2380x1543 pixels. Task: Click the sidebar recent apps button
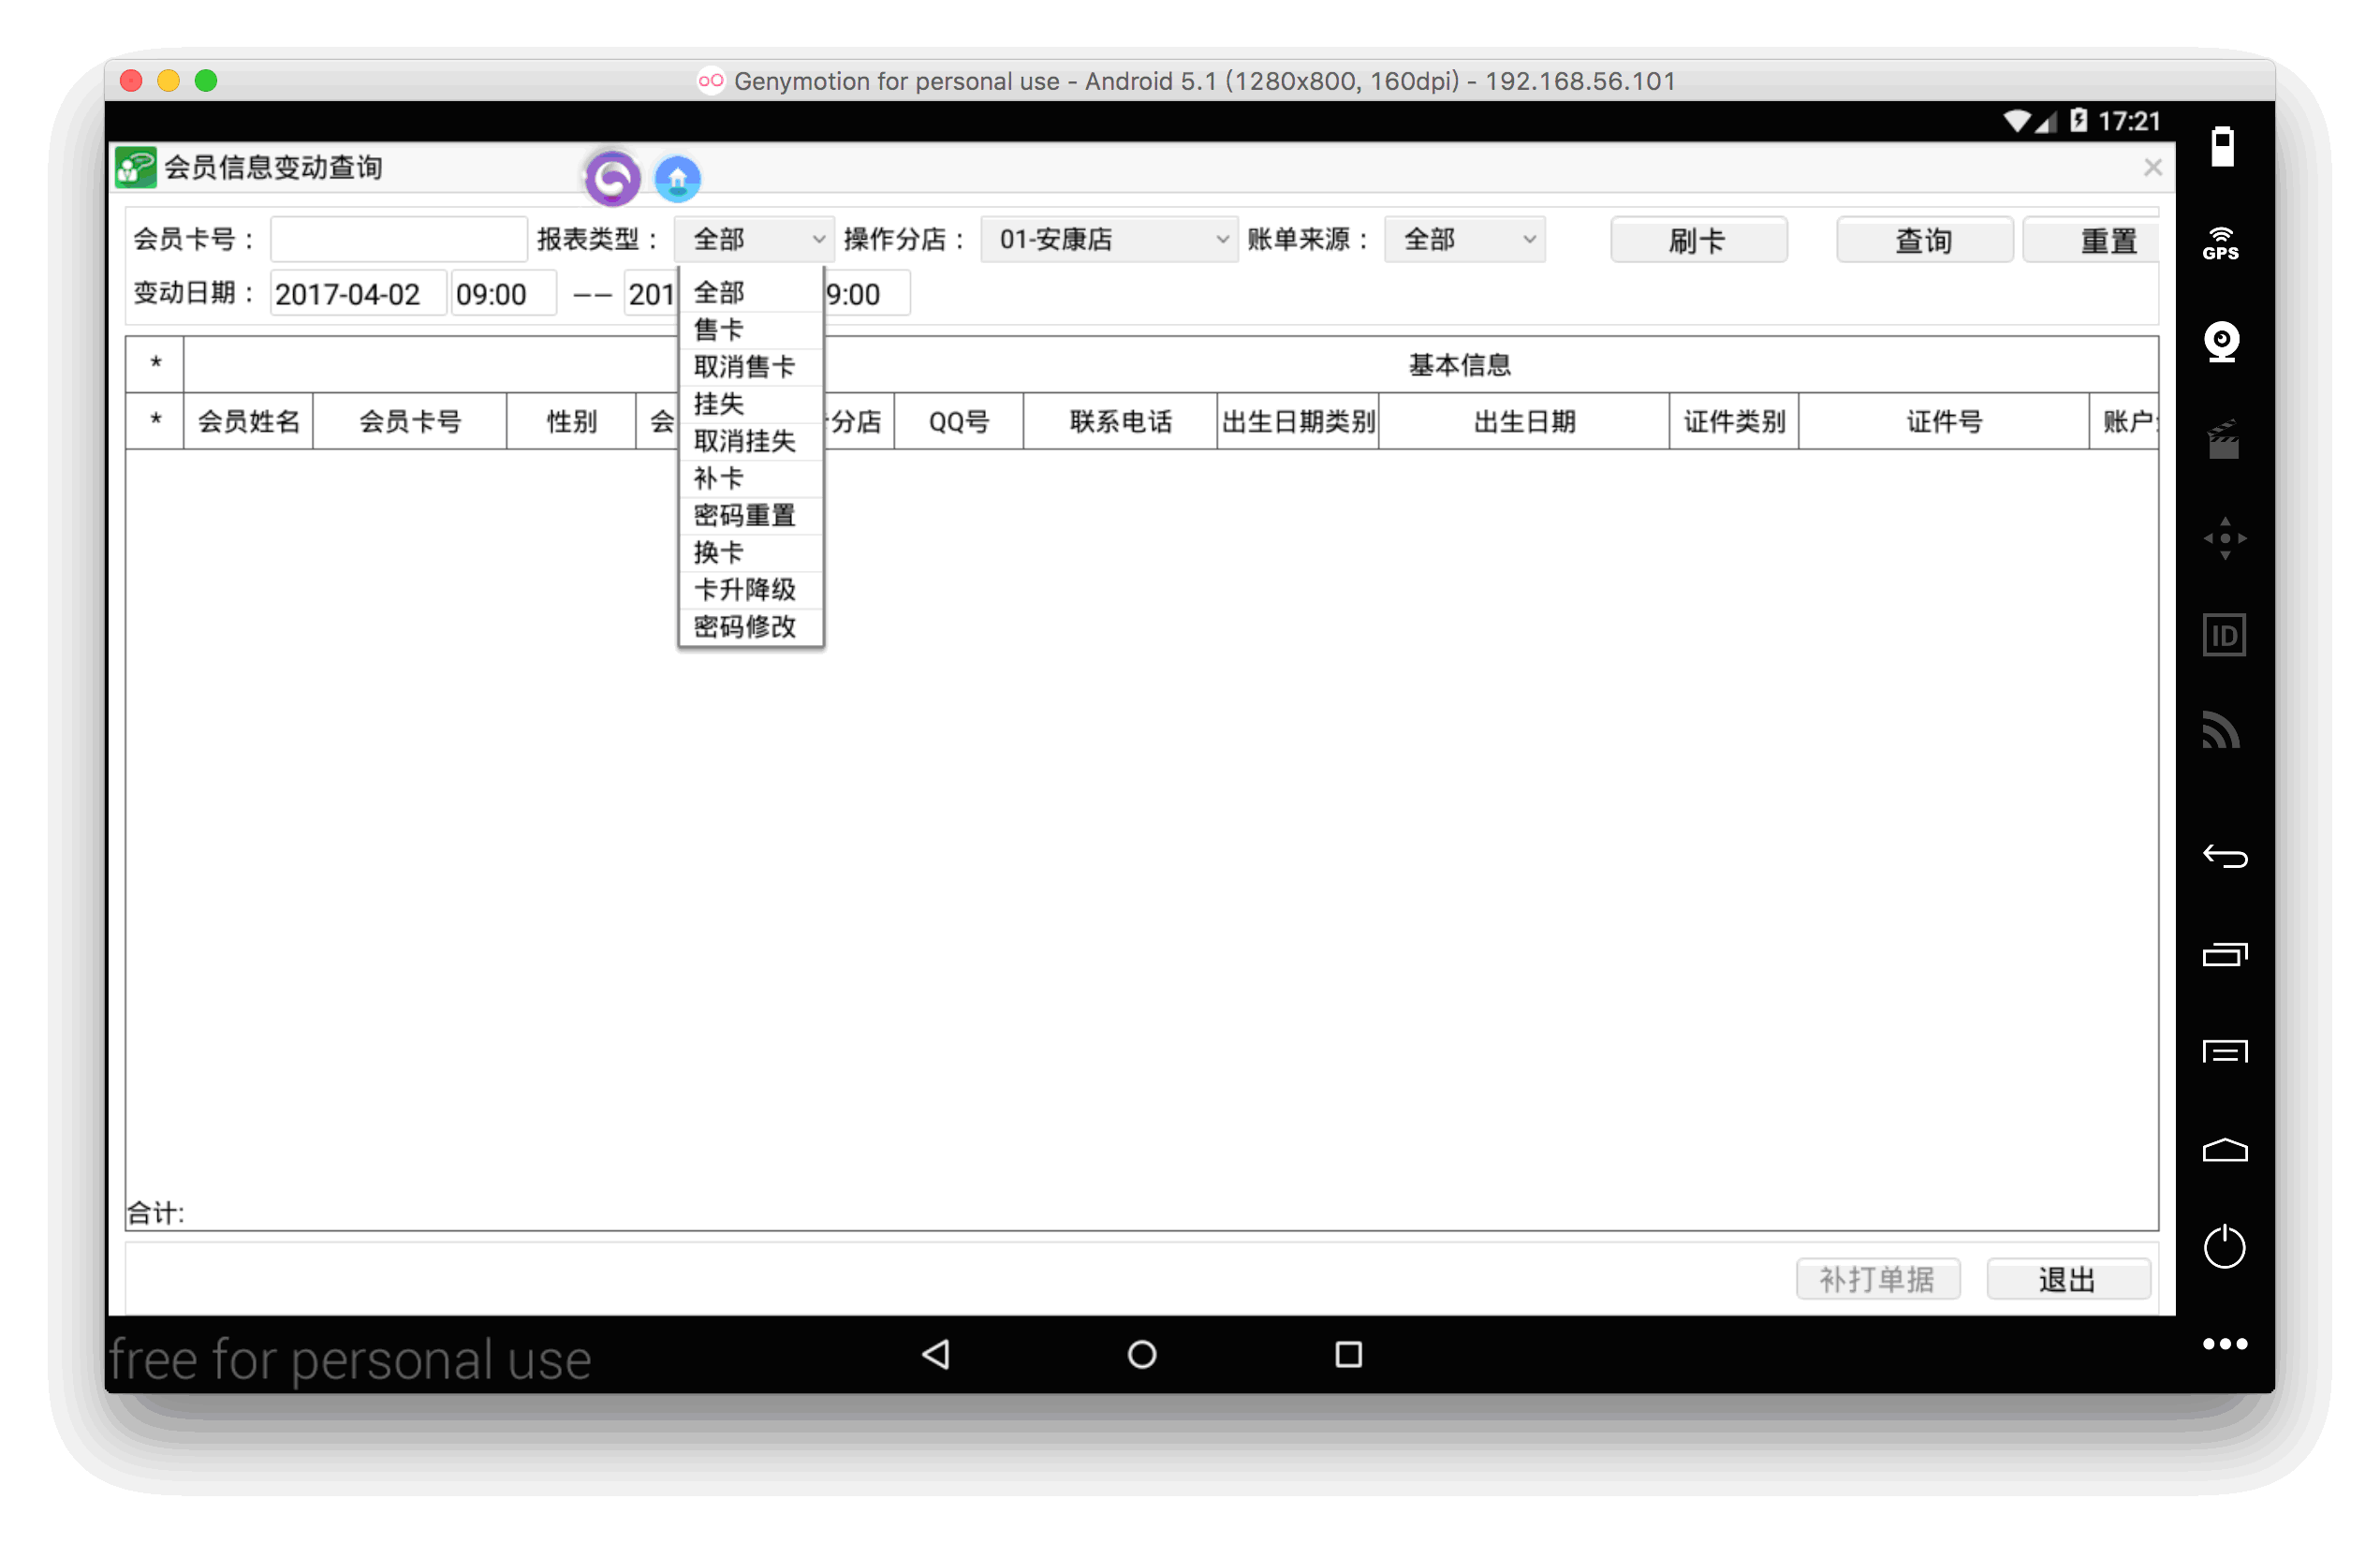point(2224,955)
